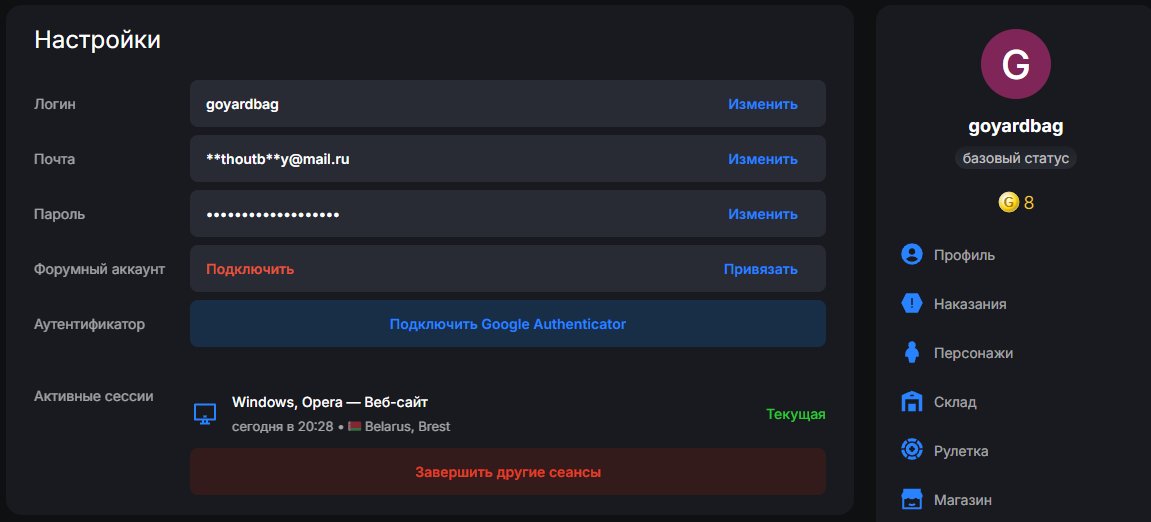The image size is (1151, 522).
Task: Click the monitor icon of Windows session
Action: click(205, 413)
